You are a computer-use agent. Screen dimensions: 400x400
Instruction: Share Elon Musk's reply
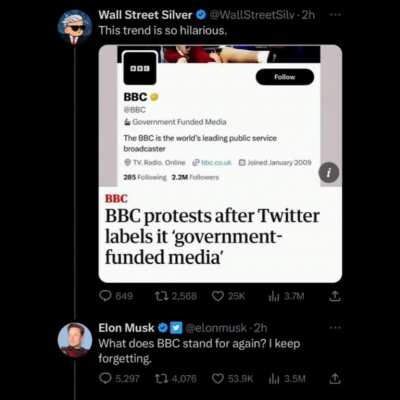click(x=335, y=378)
